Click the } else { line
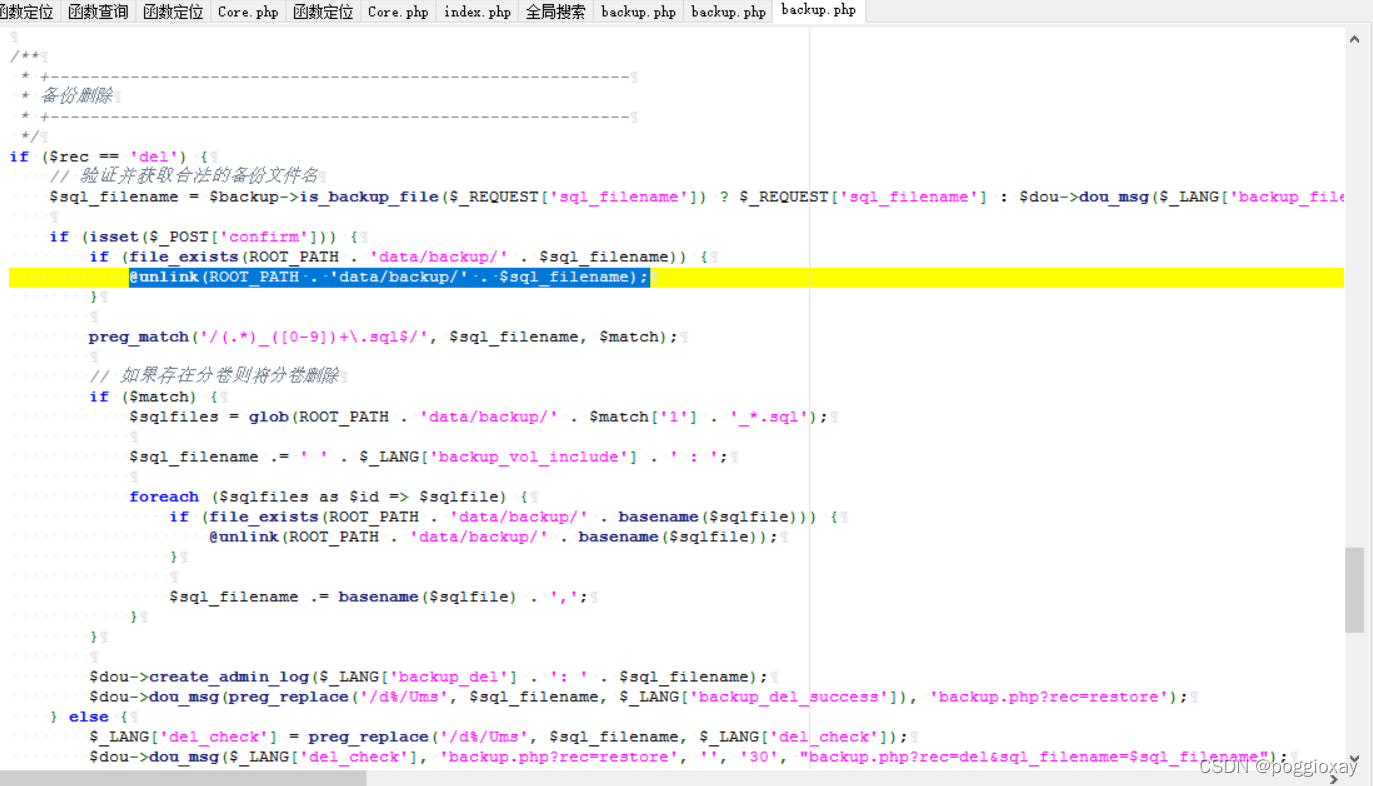Image resolution: width=1373 pixels, height=786 pixels. point(89,717)
